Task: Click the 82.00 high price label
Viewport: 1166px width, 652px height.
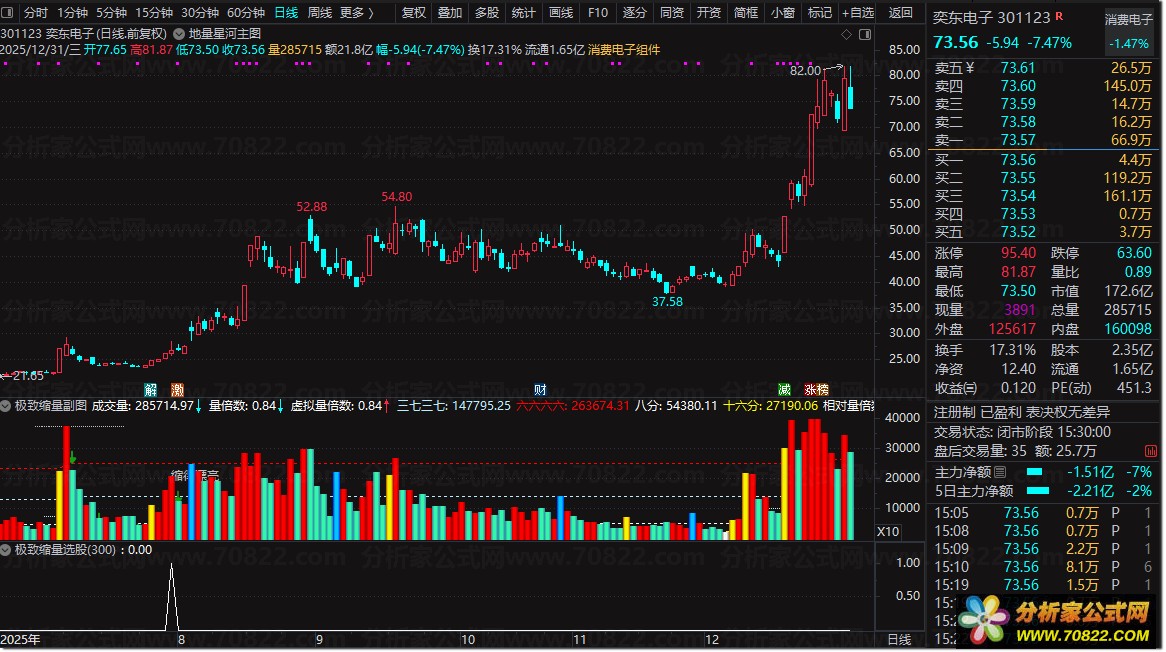Action: point(805,71)
